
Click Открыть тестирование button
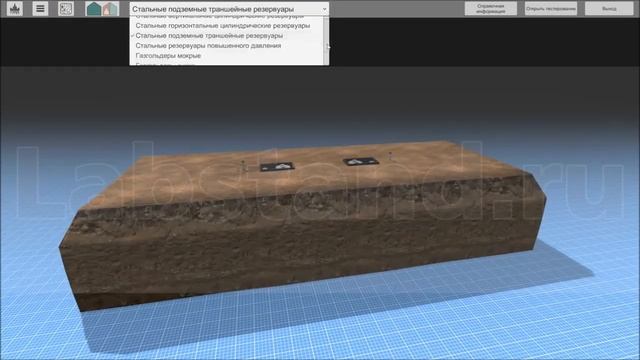pyautogui.click(x=551, y=9)
